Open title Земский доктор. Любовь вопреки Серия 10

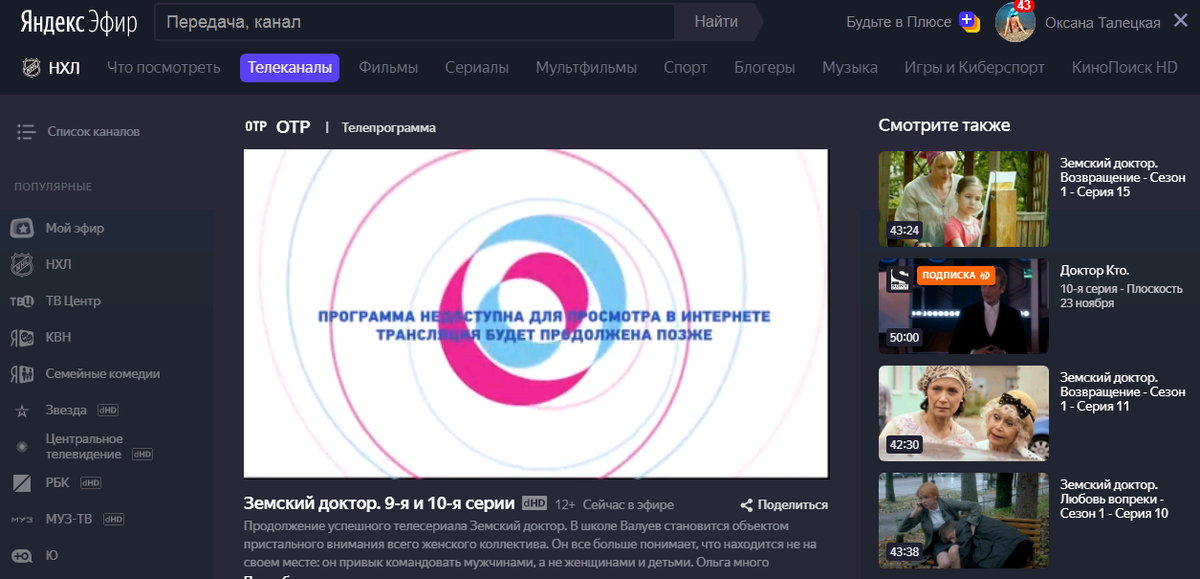(x=1114, y=499)
